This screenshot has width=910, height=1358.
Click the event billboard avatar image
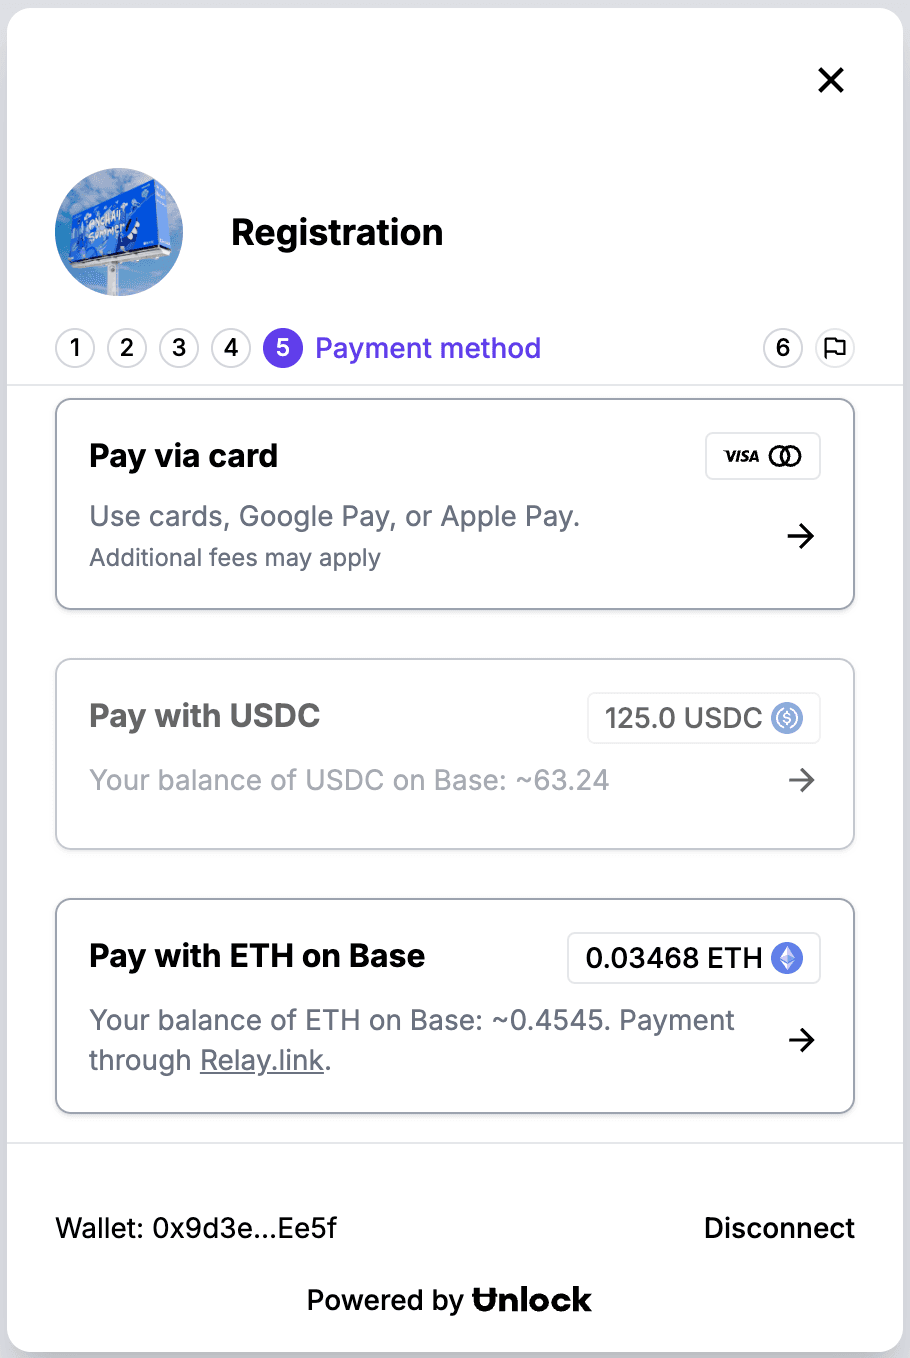coord(119,232)
